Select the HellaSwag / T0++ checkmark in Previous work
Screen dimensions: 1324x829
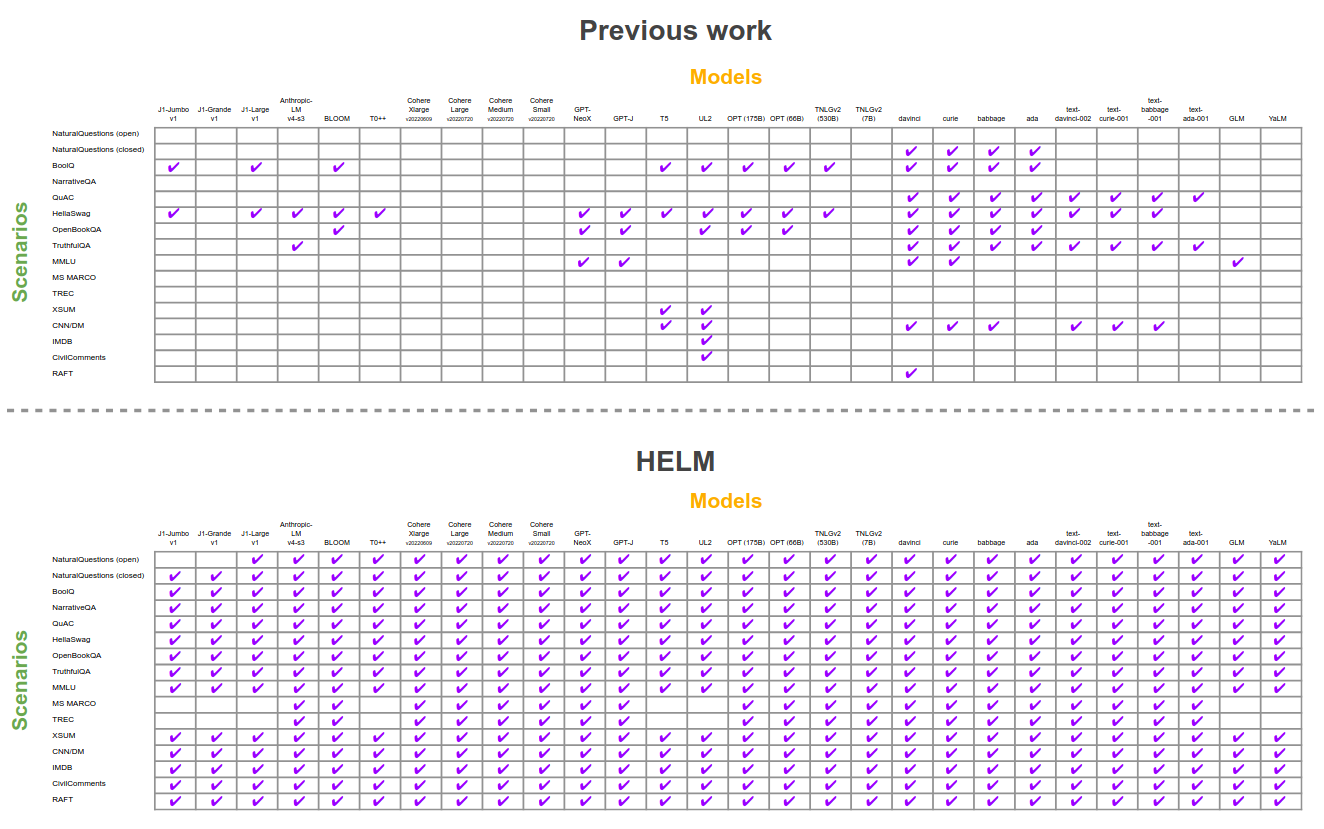379,214
